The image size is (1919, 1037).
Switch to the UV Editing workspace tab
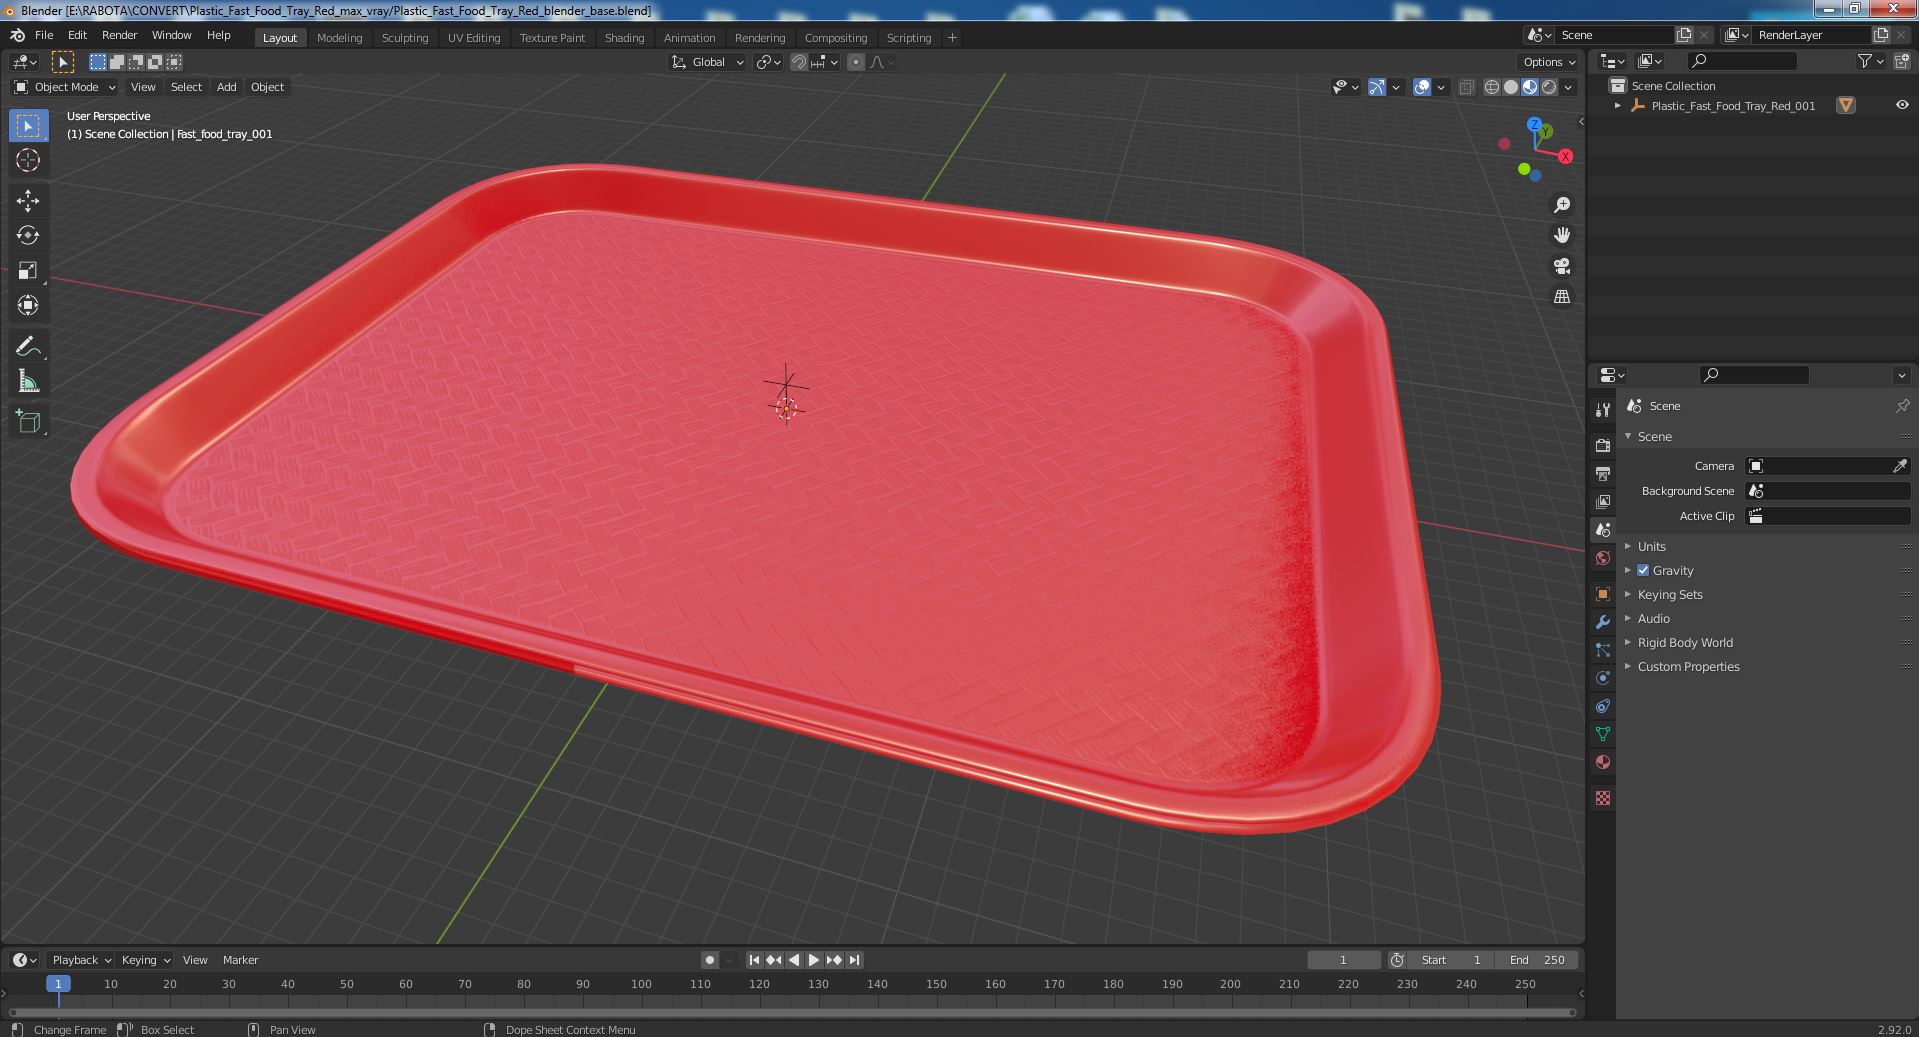(474, 38)
